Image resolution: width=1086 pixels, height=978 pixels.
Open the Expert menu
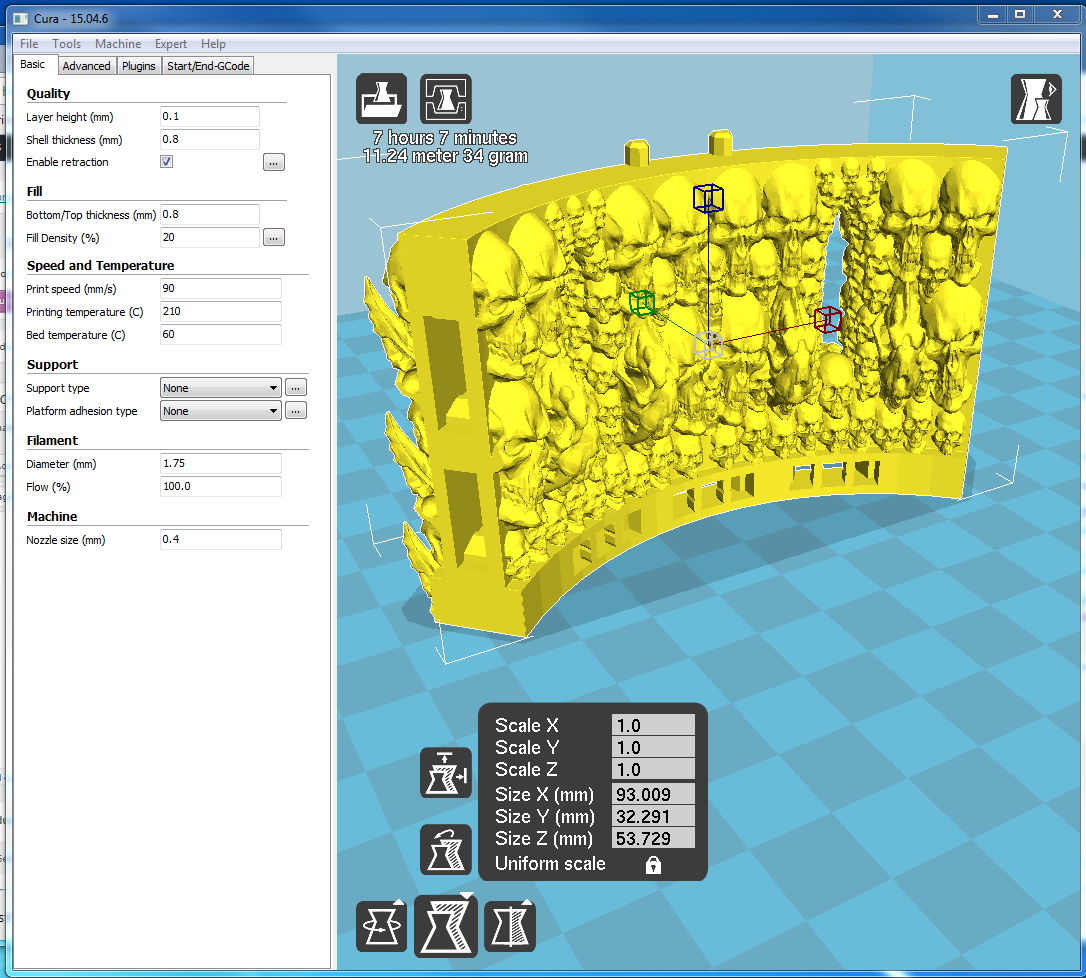click(x=171, y=44)
